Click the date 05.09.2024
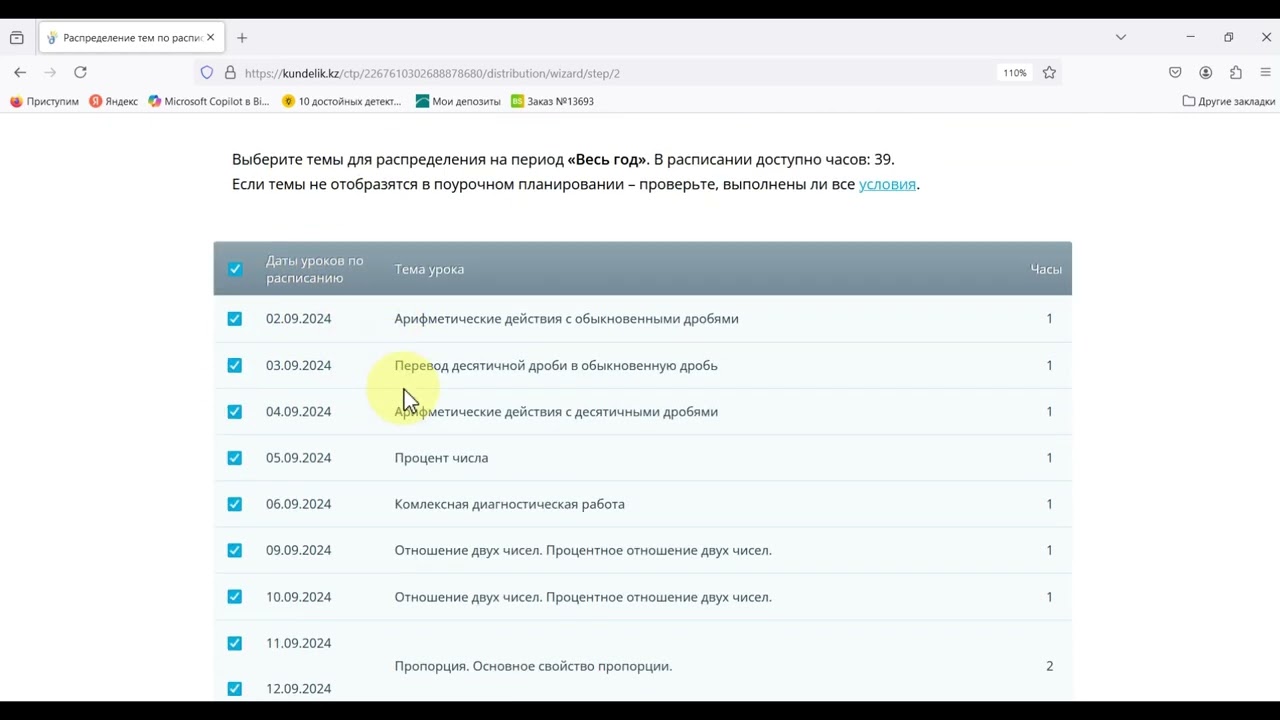 [x=298, y=458]
